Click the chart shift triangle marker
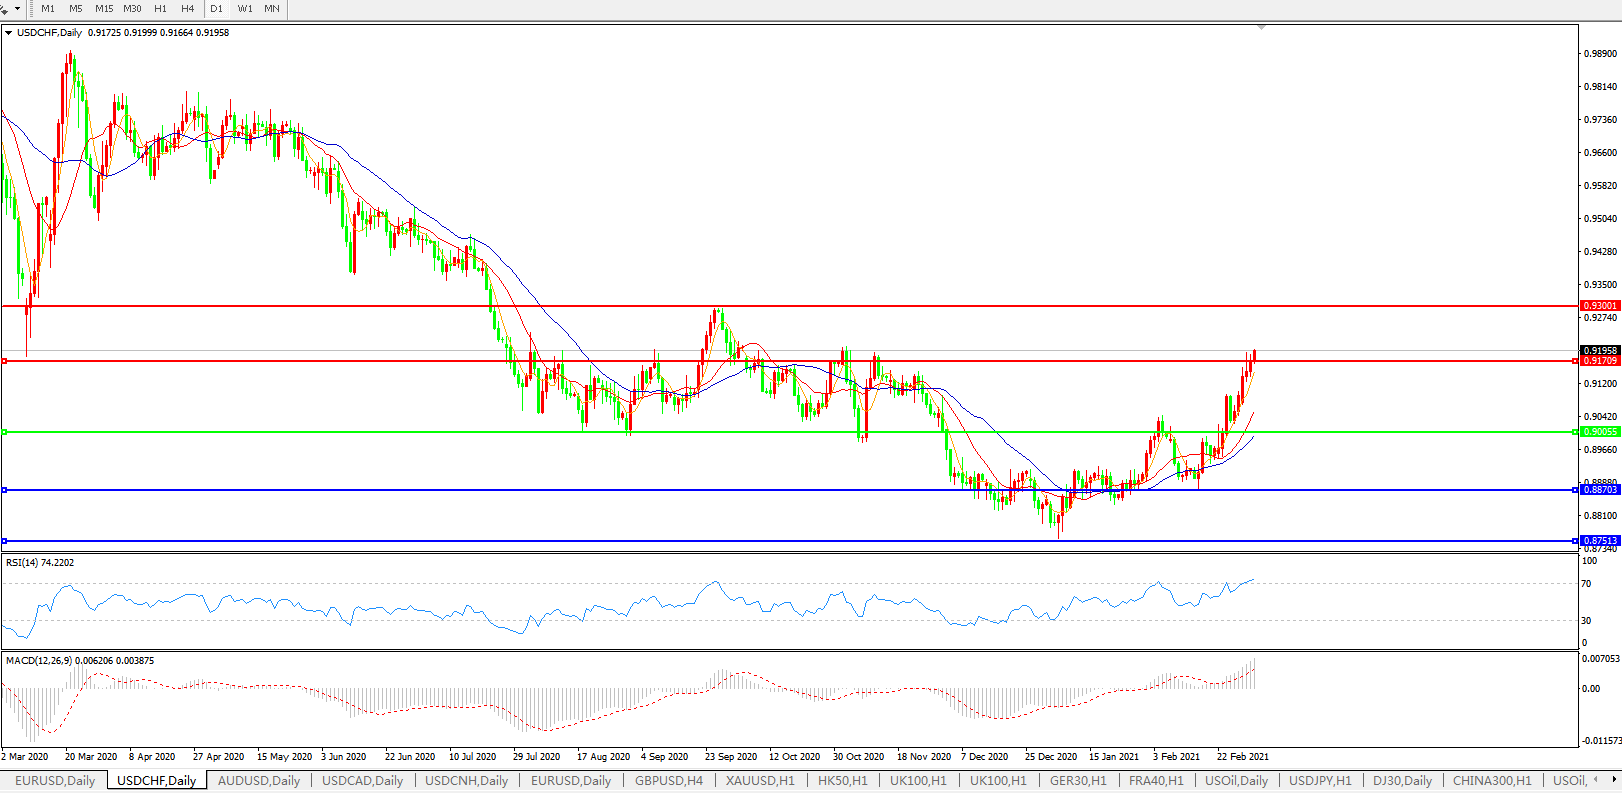Viewport: 1622px width, 793px height. 1261,27
